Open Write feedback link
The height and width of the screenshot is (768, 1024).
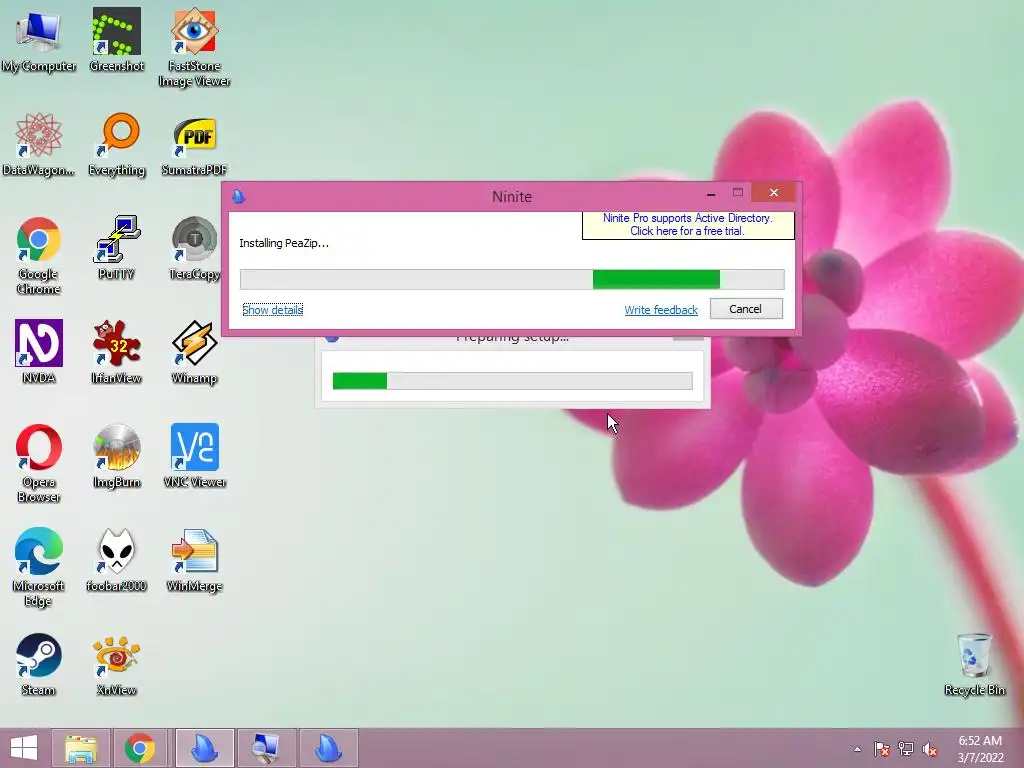(661, 310)
